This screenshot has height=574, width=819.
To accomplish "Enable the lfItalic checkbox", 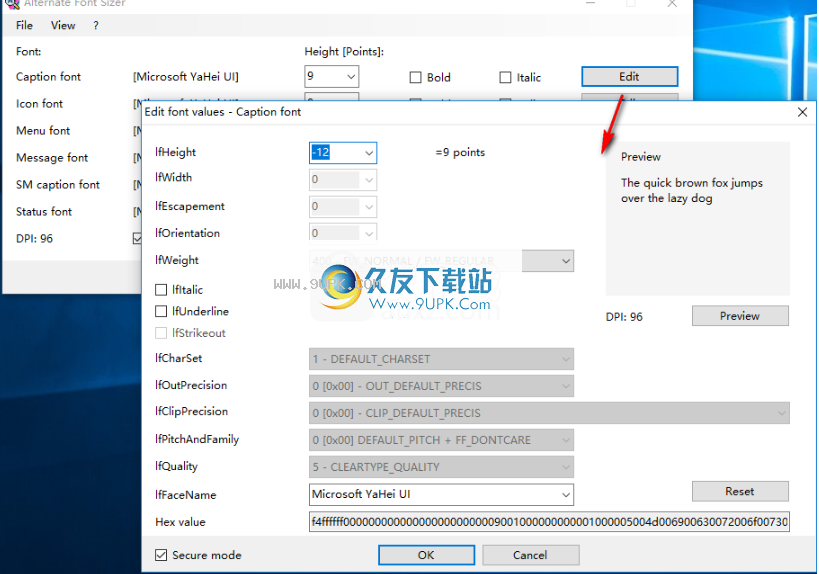I will pos(161,289).
